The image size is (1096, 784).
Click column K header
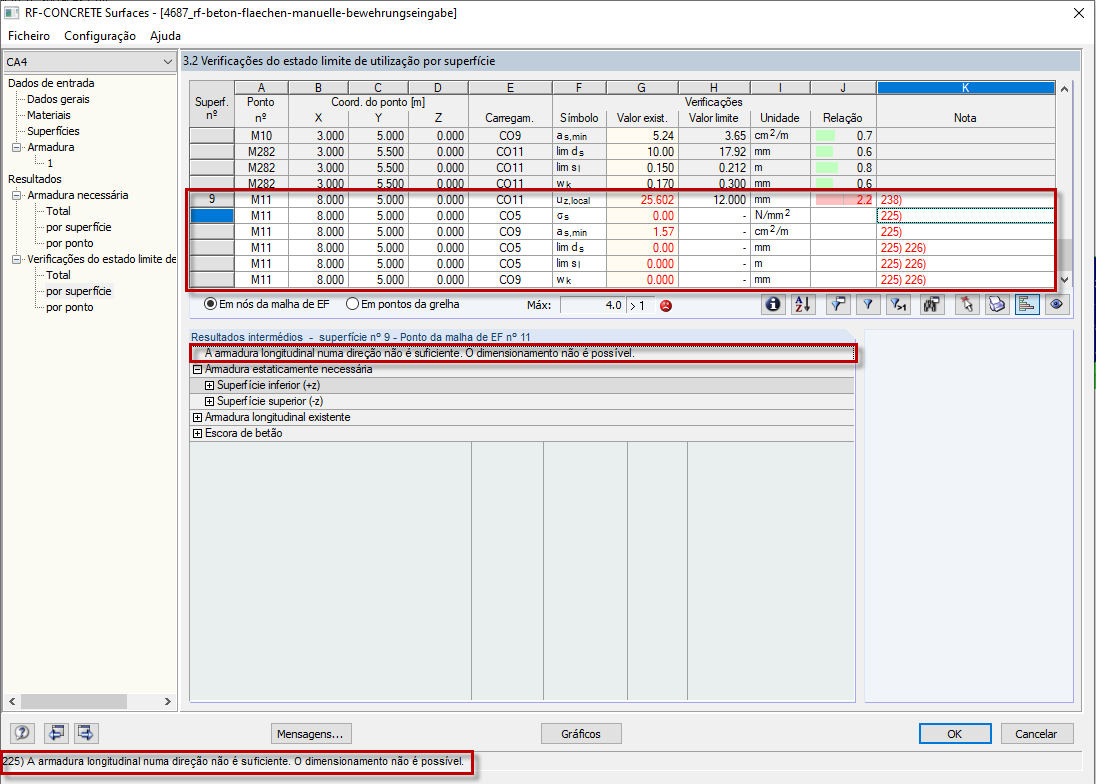pyautogui.click(x=965, y=88)
